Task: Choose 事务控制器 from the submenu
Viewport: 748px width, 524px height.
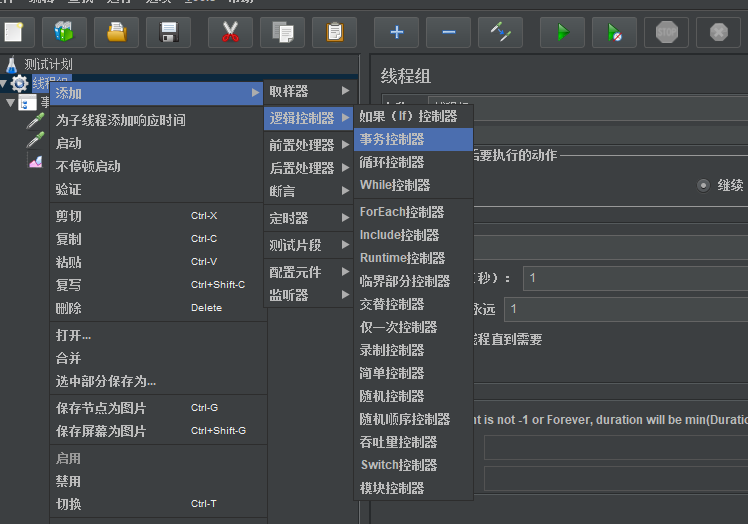Action: tap(414, 139)
